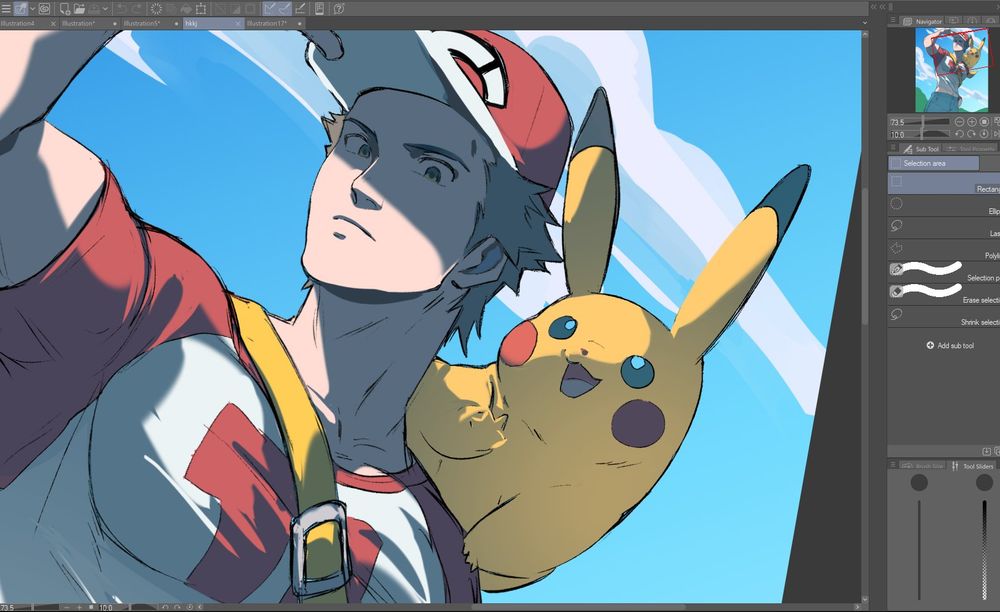Click the zoom value 73.5 in the bottom status bar

[x=8, y=608]
